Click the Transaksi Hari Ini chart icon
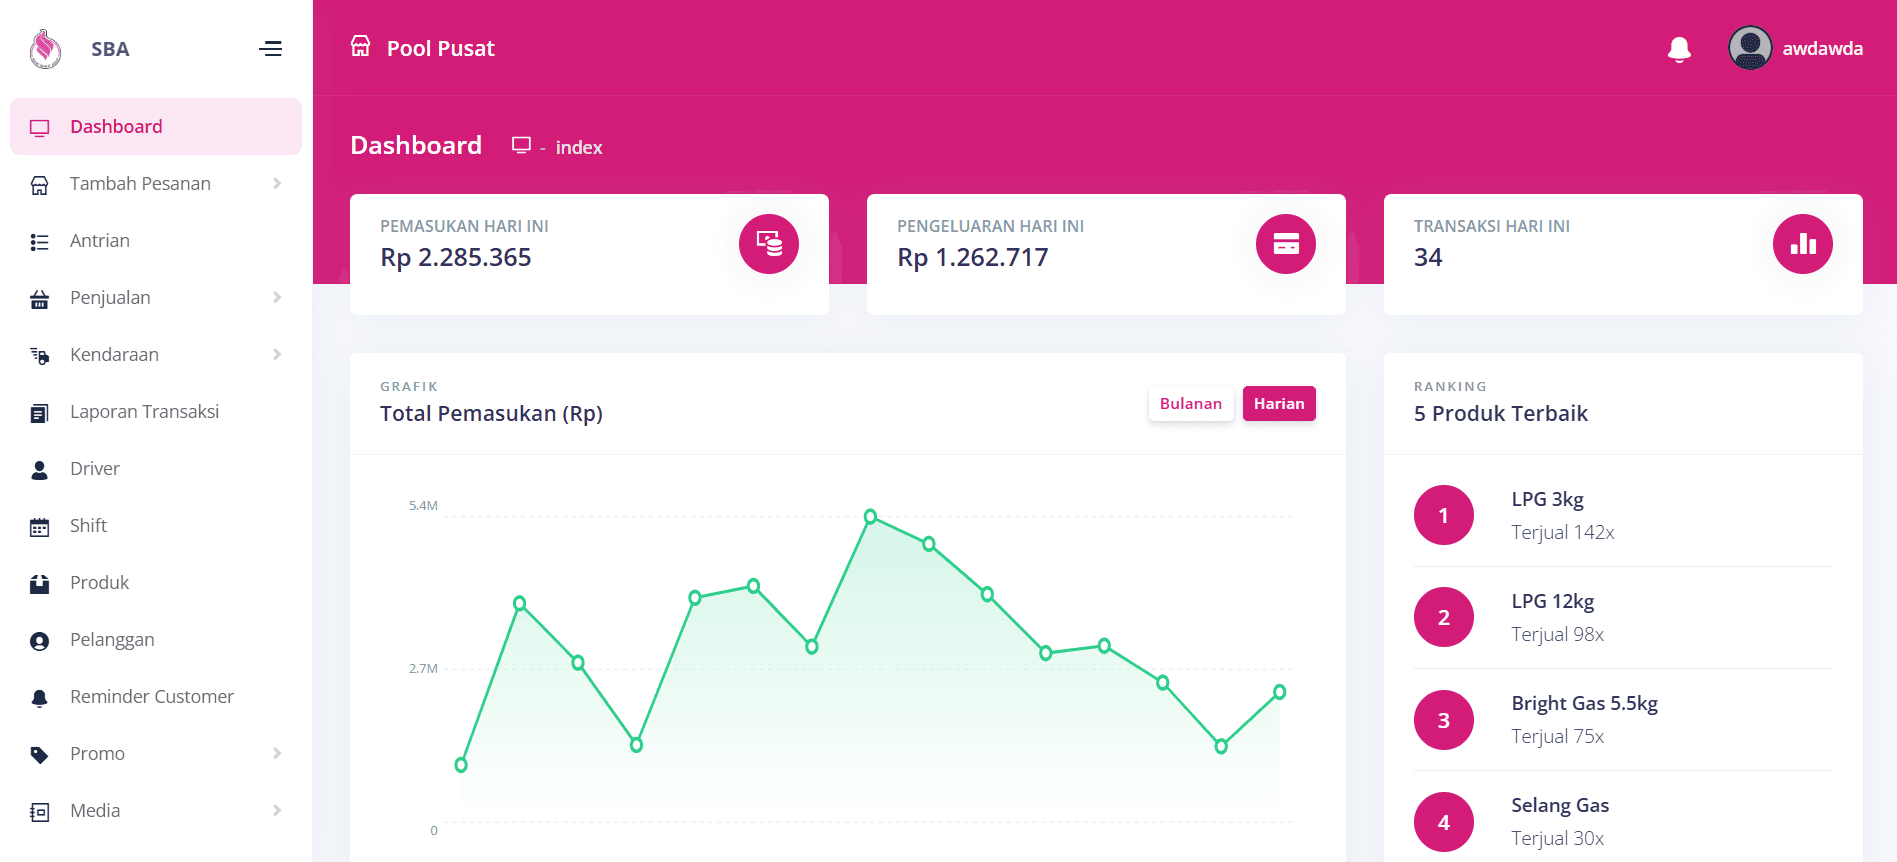 (1803, 244)
